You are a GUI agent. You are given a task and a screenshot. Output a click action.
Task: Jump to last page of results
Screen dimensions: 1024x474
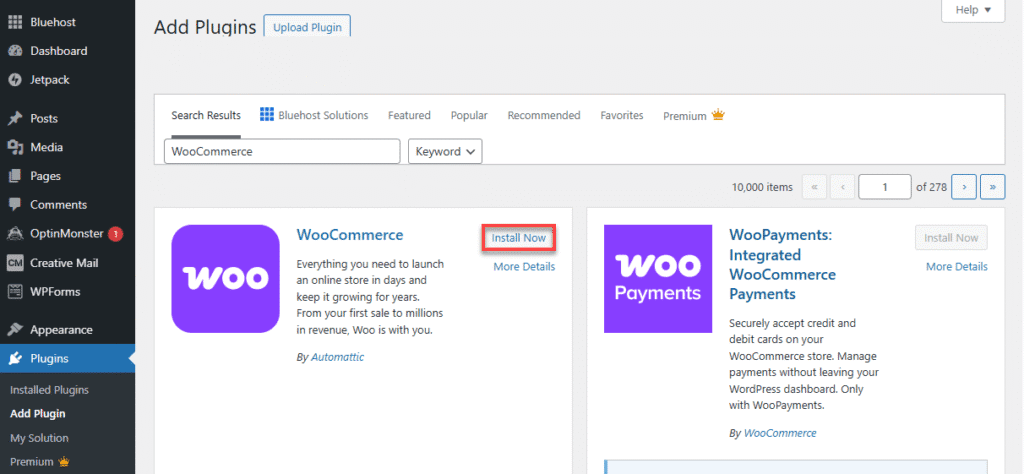(992, 187)
